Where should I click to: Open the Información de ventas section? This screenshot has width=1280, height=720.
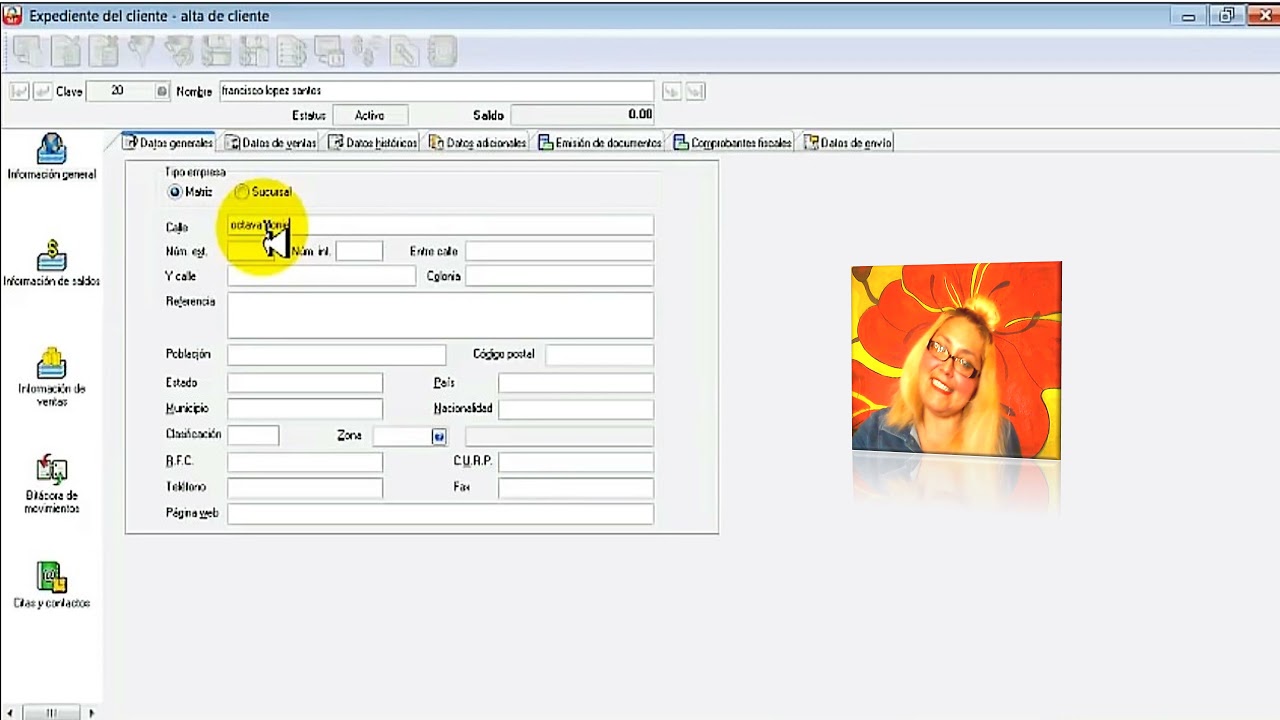click(52, 377)
